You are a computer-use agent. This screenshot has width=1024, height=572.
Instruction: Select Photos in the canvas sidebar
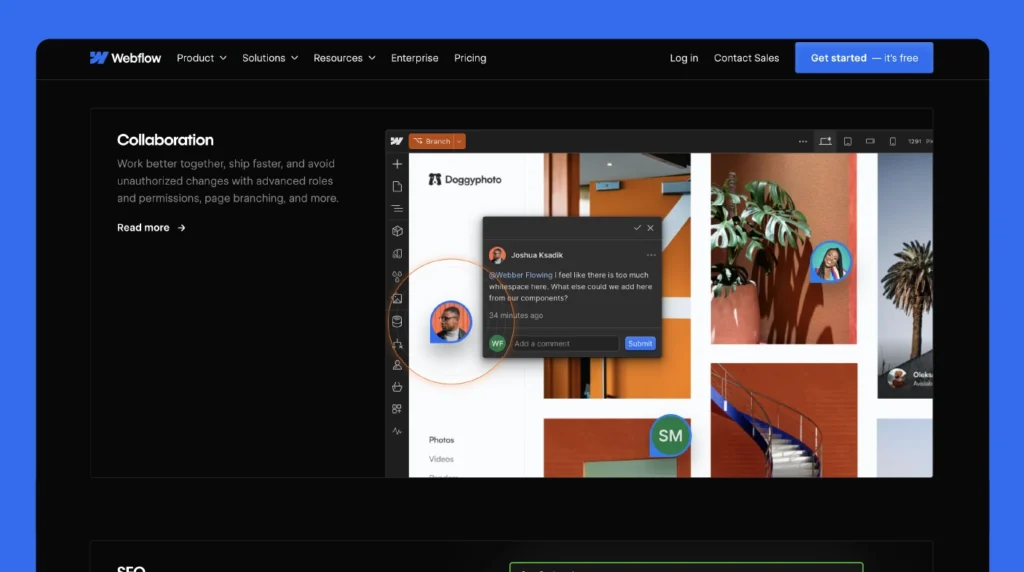point(441,440)
